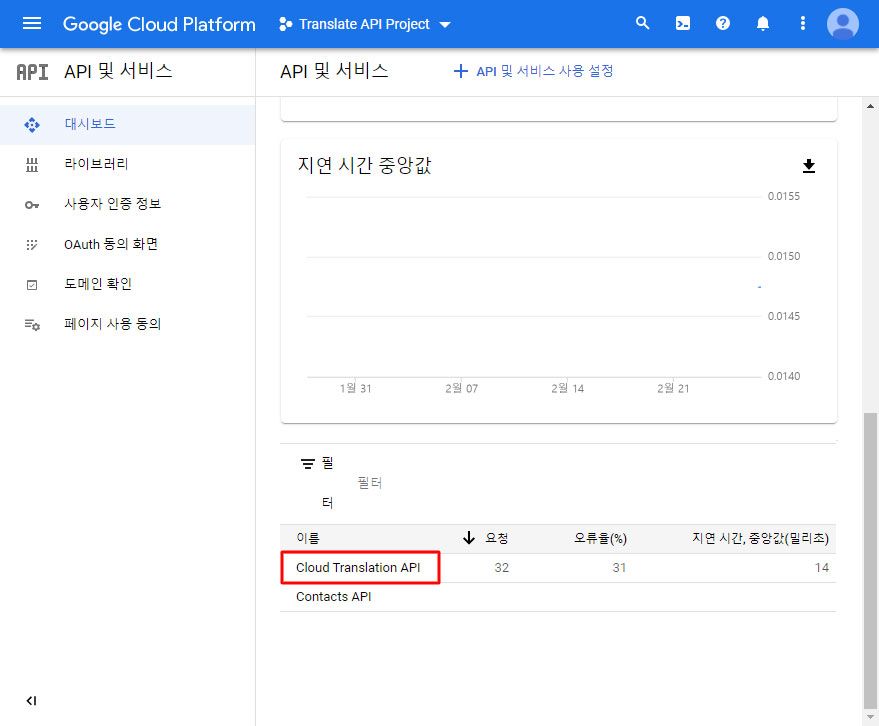Collapse the sidebar with the arrow icon

point(31,701)
